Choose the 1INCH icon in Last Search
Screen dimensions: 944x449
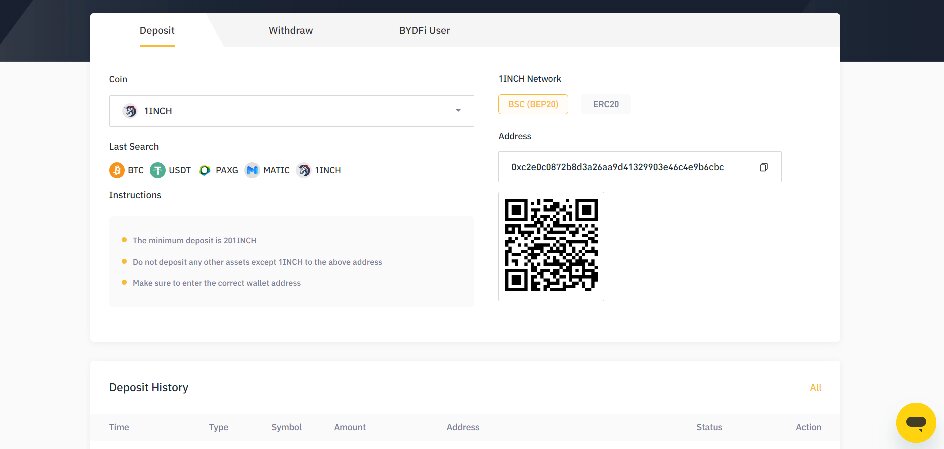304,170
